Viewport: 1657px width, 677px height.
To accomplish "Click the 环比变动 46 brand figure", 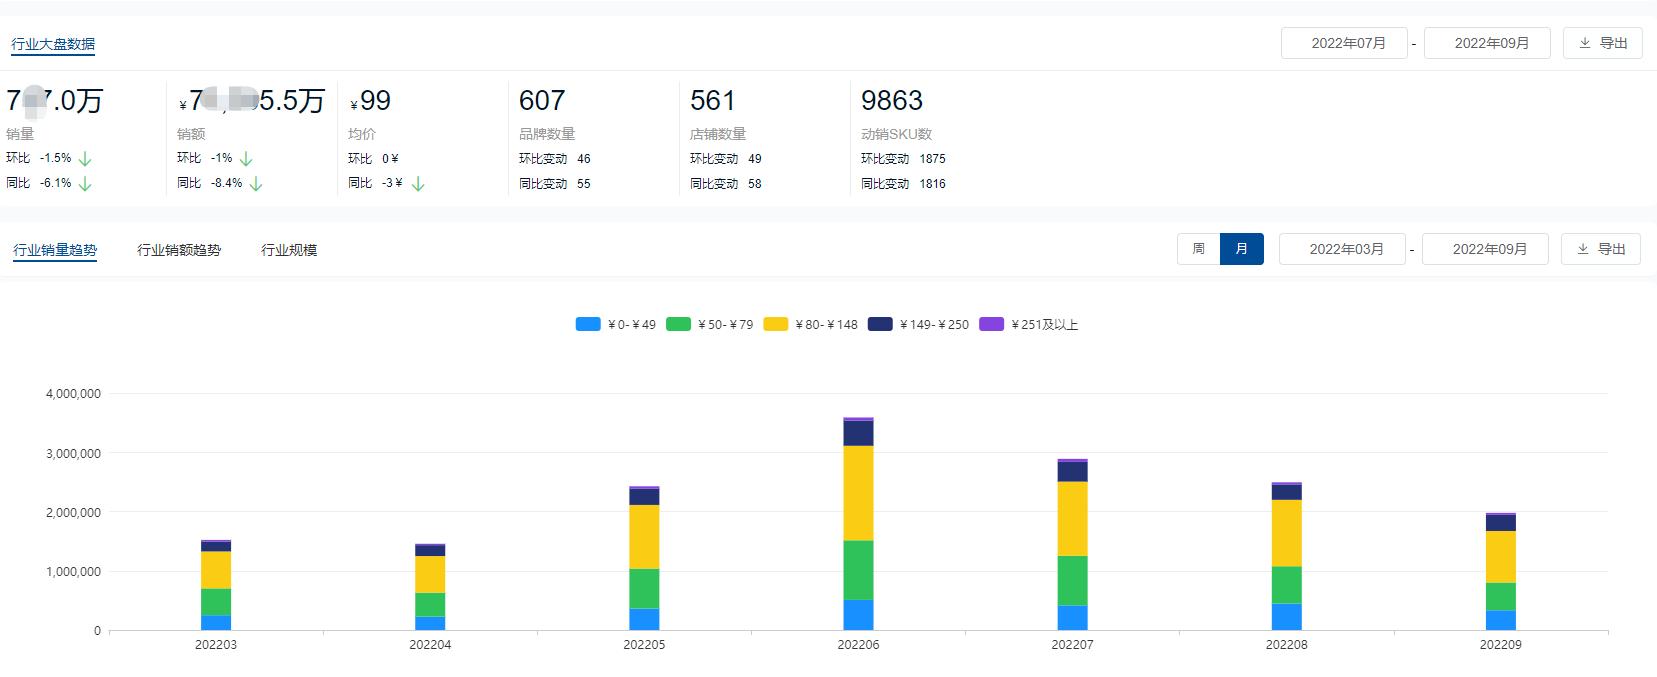I will pyautogui.click(x=555, y=159).
